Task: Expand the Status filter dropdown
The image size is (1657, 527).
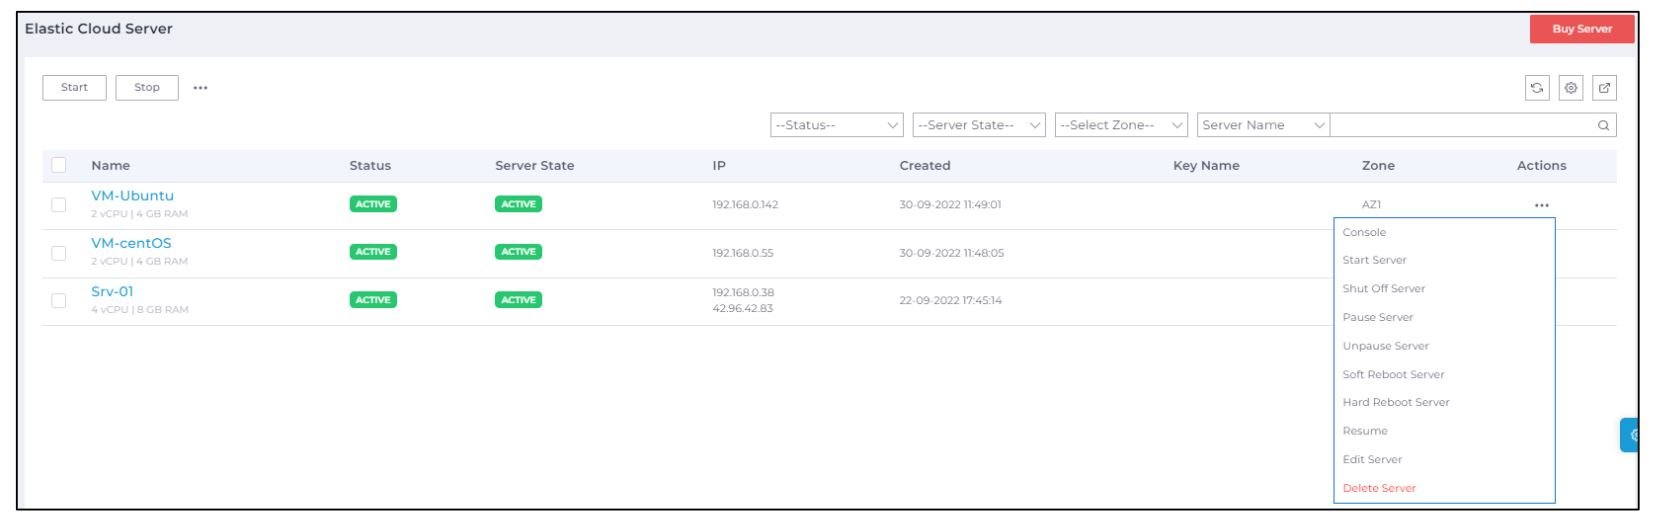Action: 836,126
